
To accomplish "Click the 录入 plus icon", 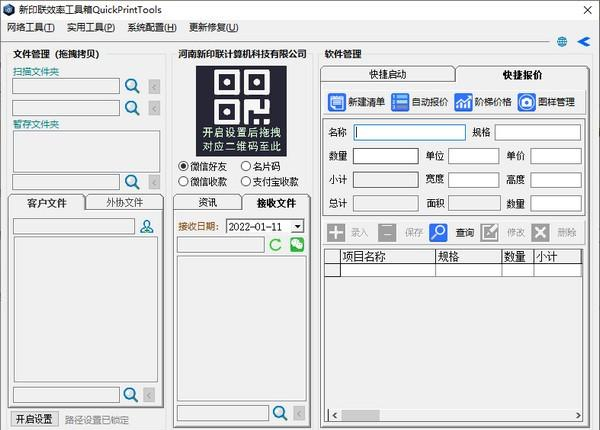I will tap(336, 233).
